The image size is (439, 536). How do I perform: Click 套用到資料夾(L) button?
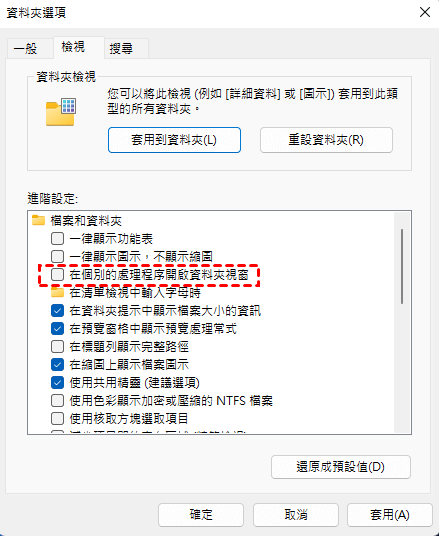click(x=174, y=140)
